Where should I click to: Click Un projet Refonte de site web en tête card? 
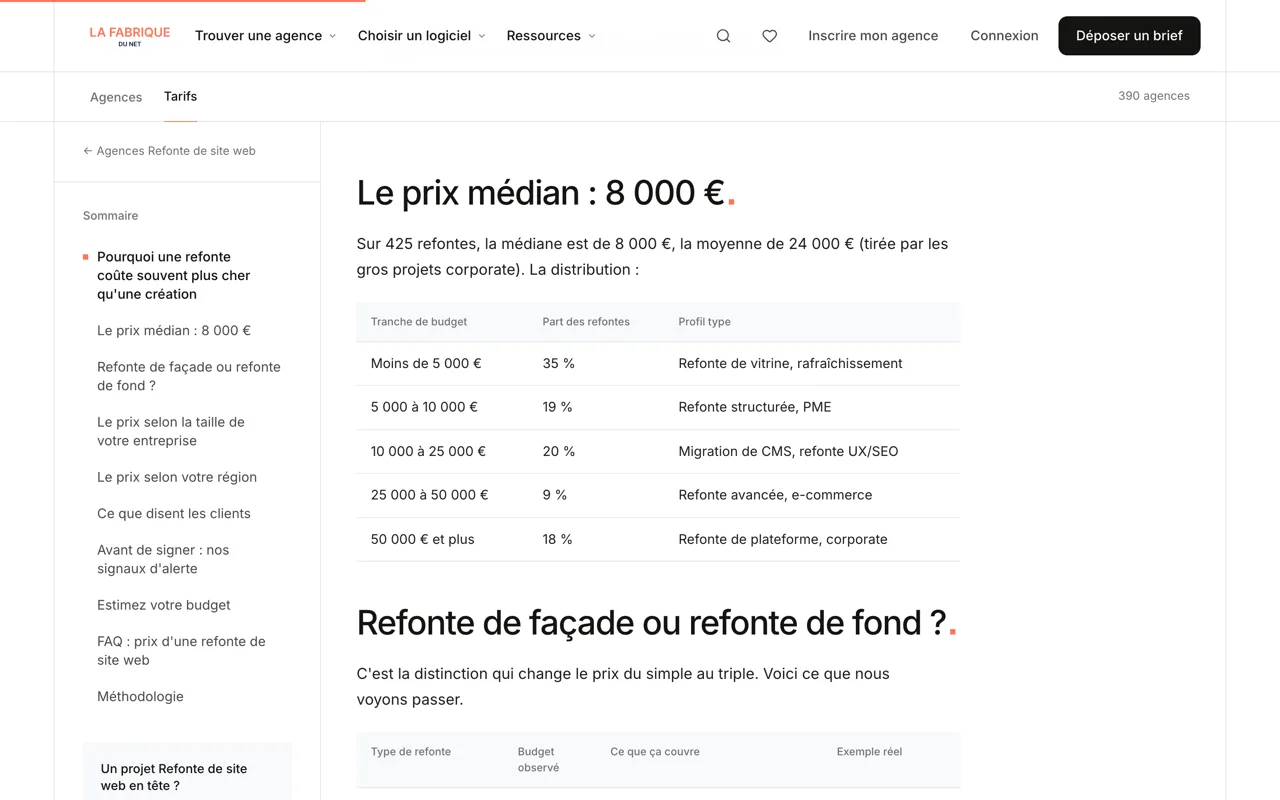pos(187,772)
